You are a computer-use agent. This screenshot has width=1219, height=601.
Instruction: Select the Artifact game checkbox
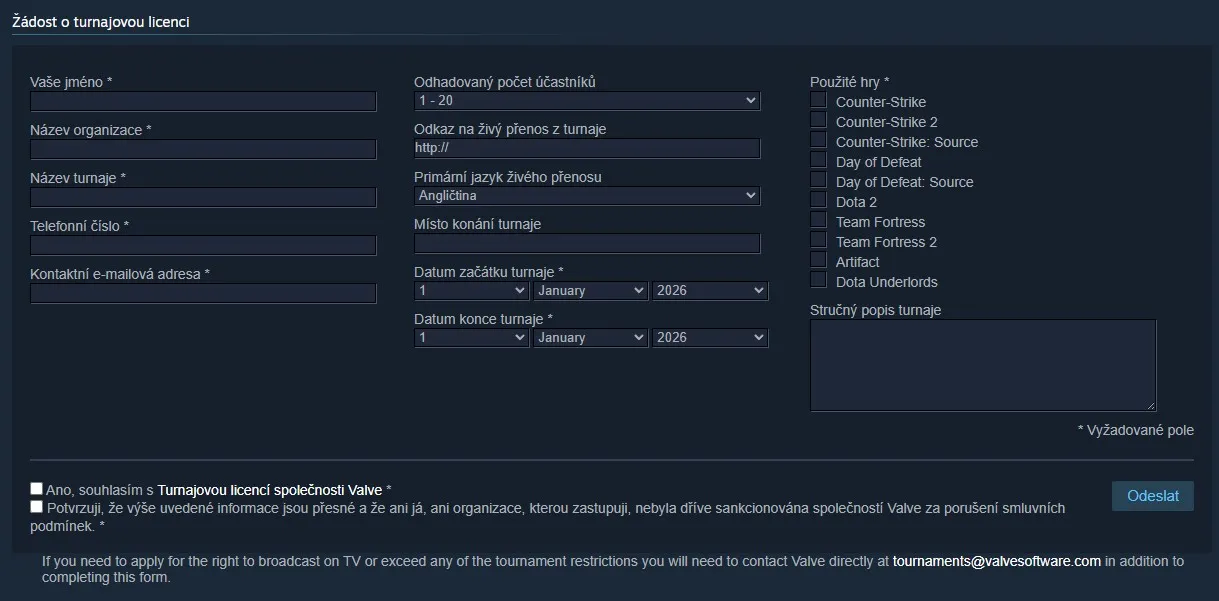tap(819, 261)
